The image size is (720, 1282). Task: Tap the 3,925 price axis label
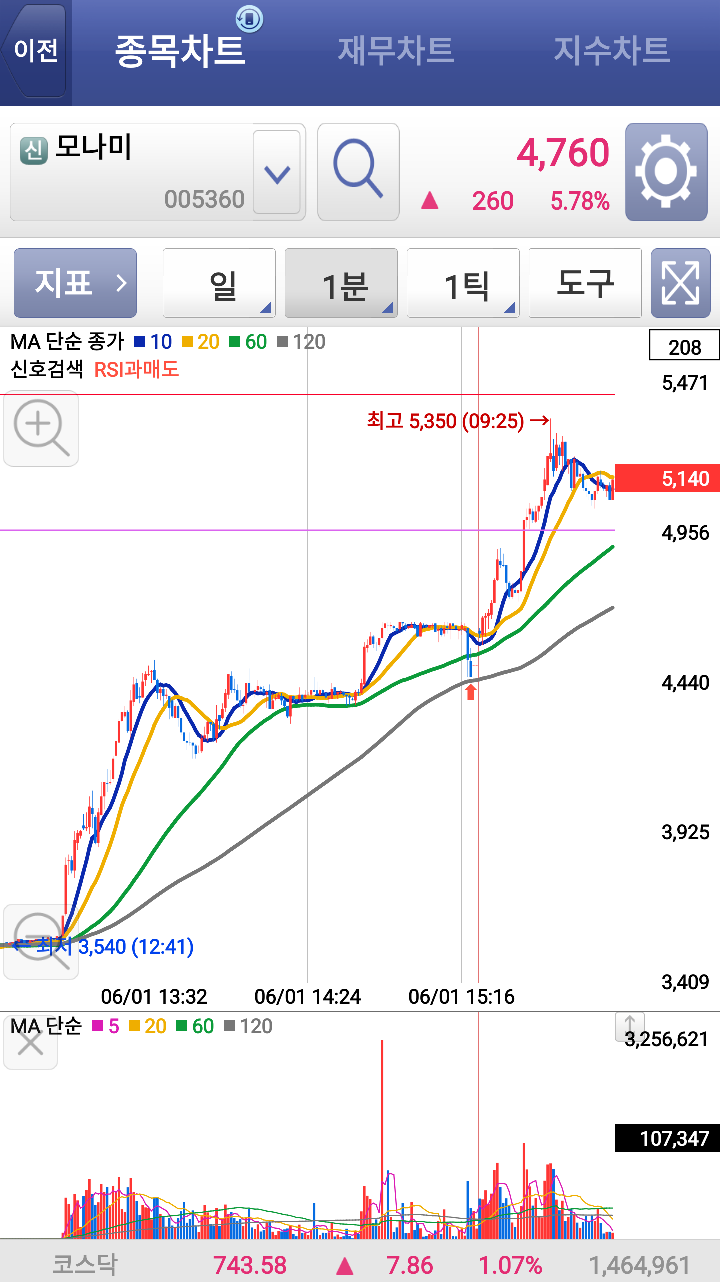(685, 832)
